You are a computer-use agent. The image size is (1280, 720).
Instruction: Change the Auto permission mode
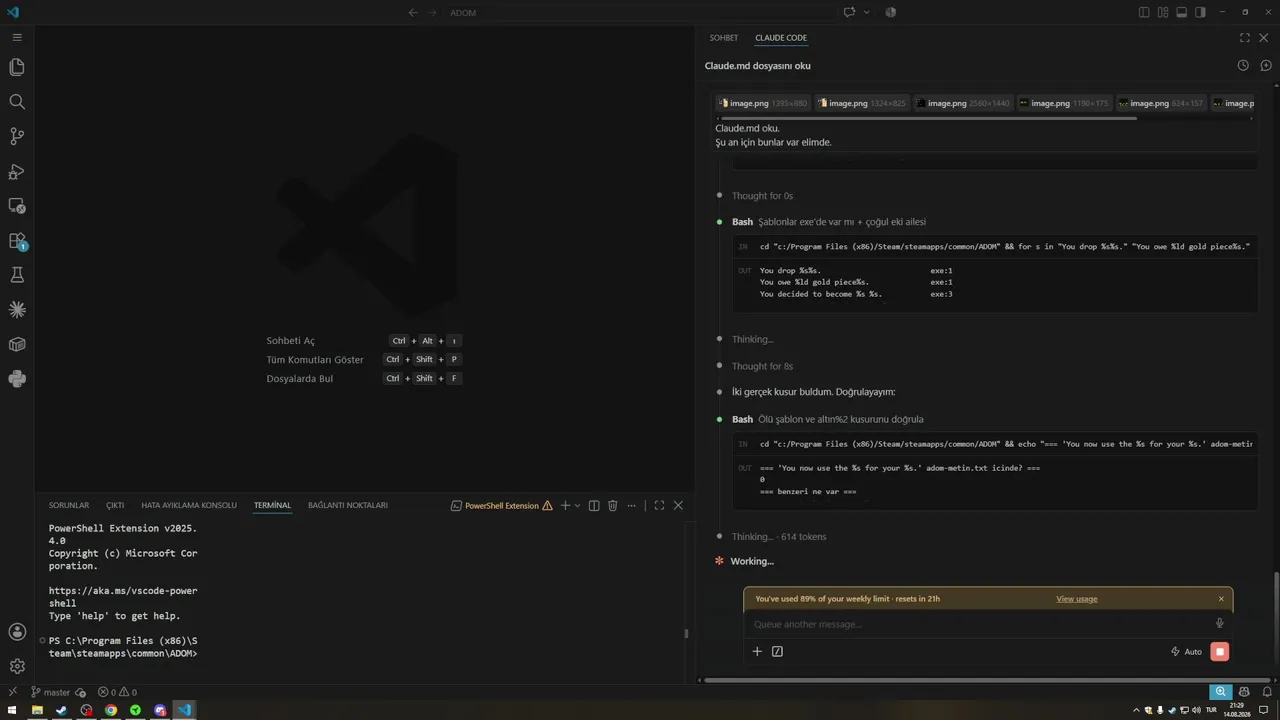1186,652
